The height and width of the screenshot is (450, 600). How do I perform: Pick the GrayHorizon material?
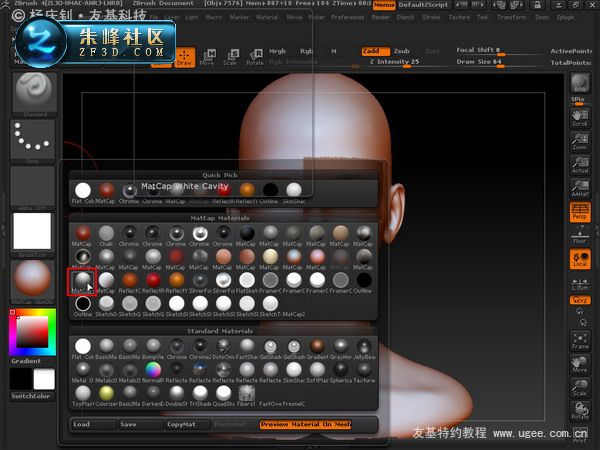pos(341,349)
